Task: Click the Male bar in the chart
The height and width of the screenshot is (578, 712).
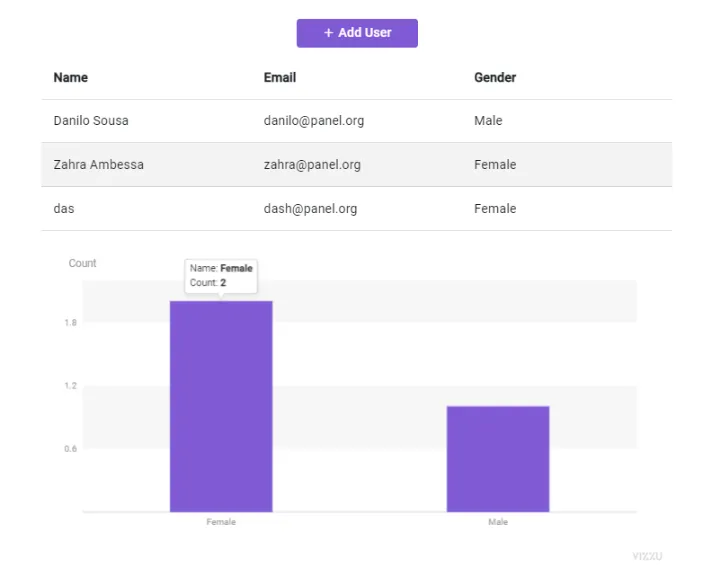Action: click(498, 459)
